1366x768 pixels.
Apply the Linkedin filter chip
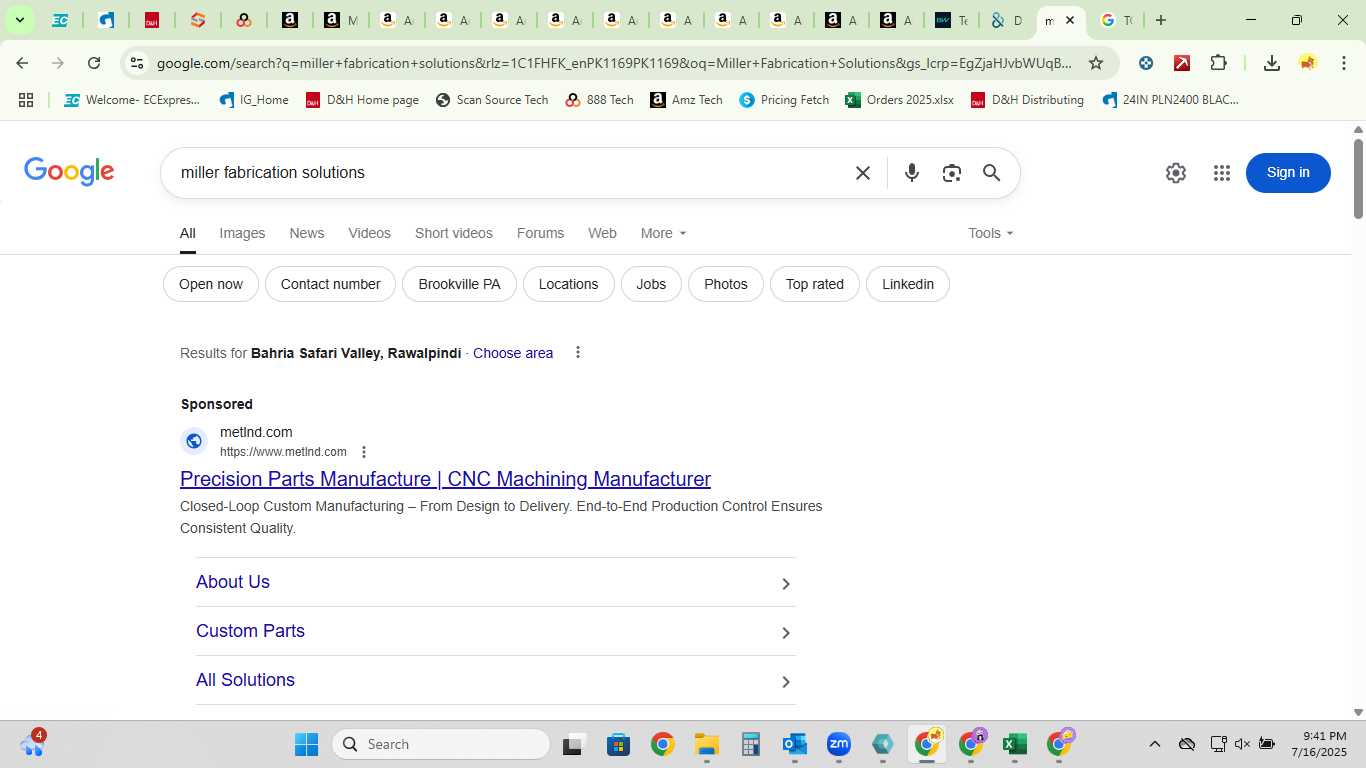coord(908,284)
